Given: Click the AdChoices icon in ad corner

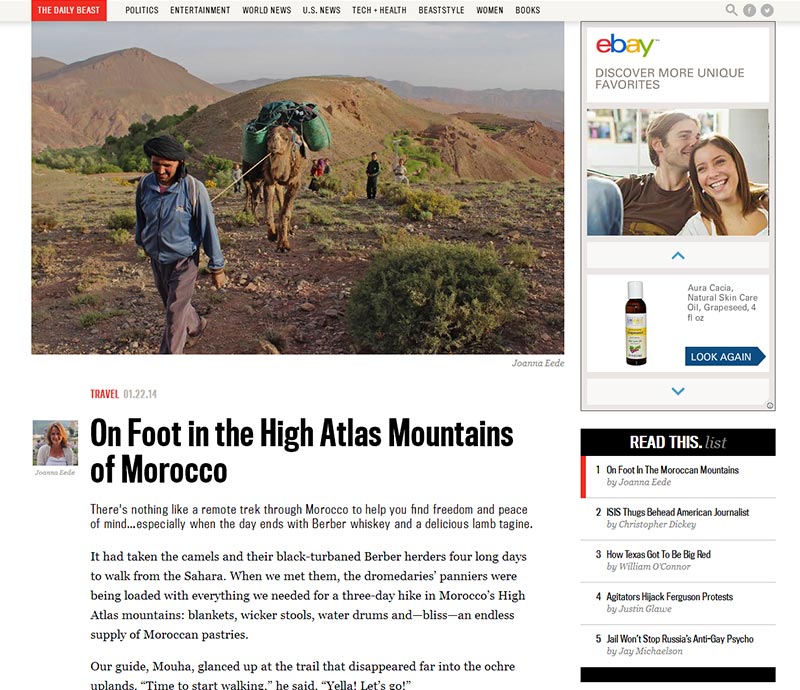Looking at the screenshot, I should [x=770, y=405].
